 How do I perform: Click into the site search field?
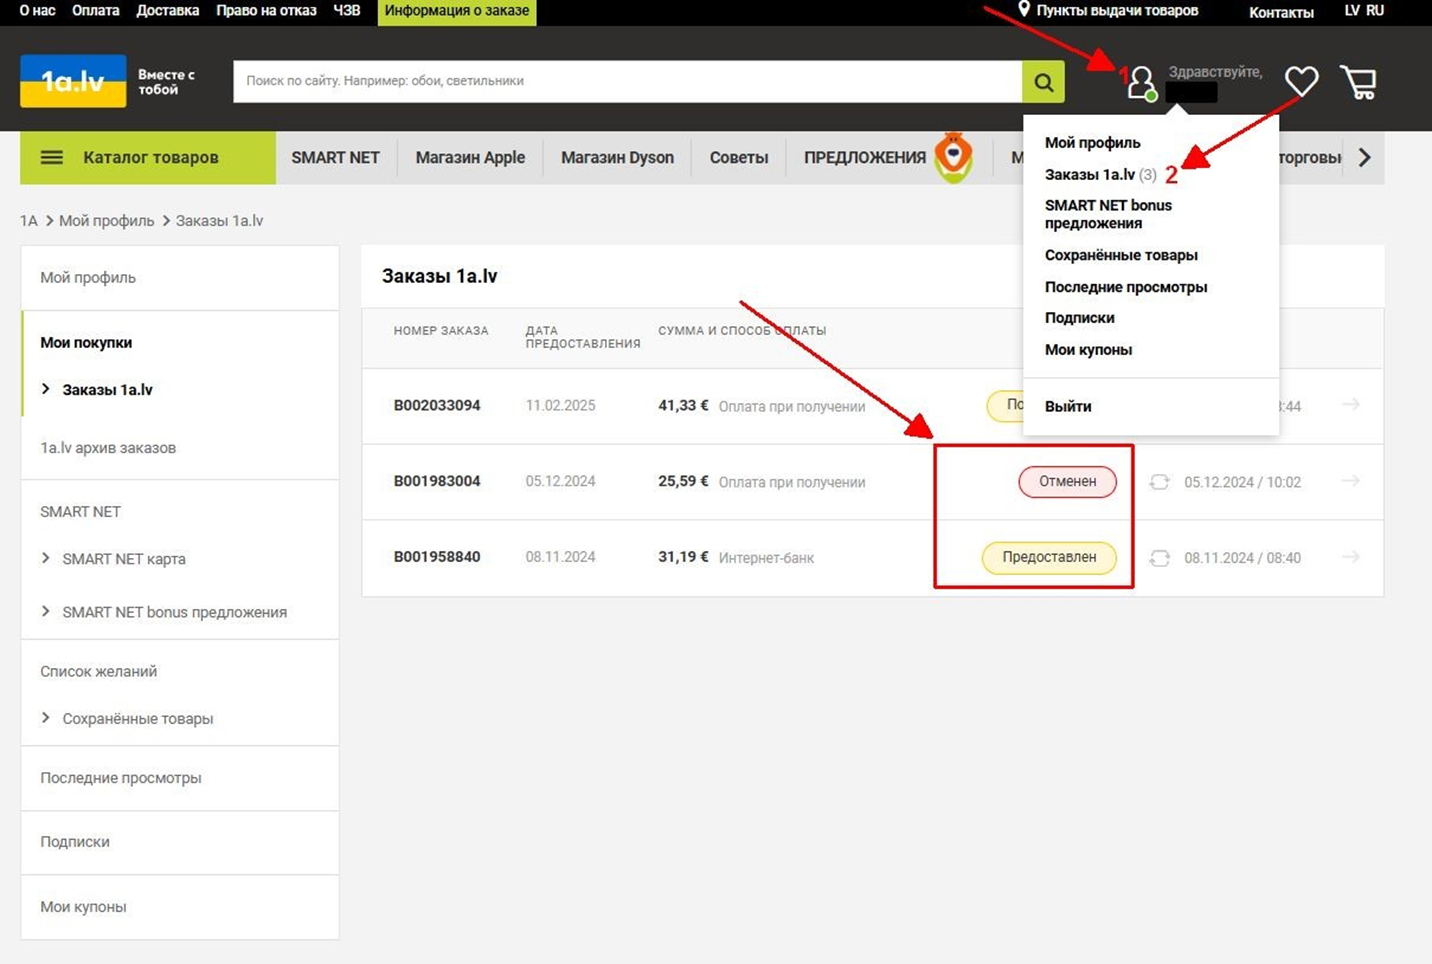pyautogui.click(x=627, y=82)
